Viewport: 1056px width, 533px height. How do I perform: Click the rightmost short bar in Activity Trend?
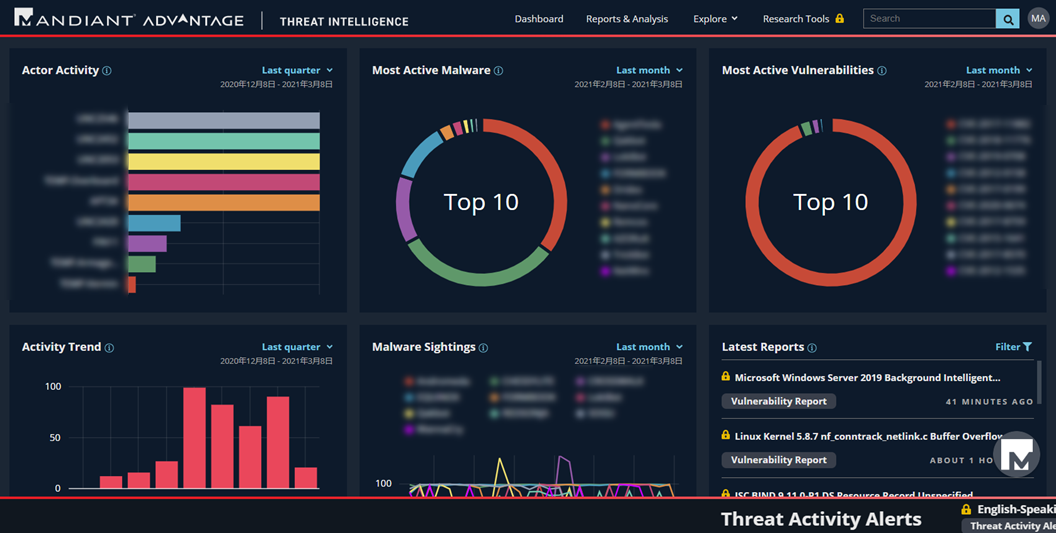tap(306, 478)
